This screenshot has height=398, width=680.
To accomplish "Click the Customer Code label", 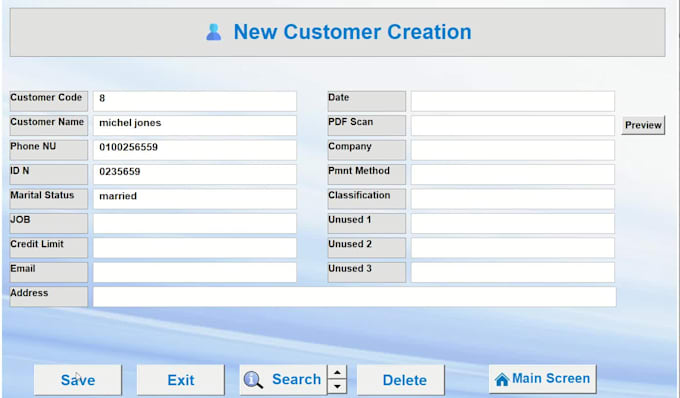I will 49,101.
